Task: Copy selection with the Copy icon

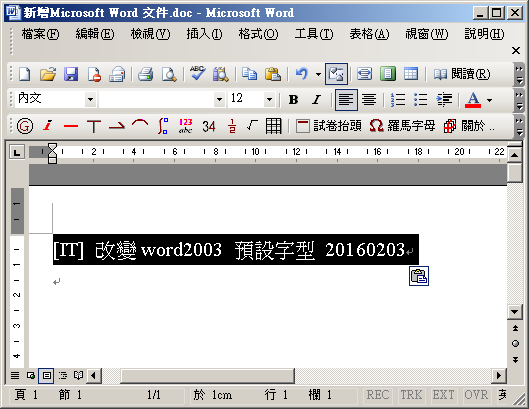Action: [250, 74]
